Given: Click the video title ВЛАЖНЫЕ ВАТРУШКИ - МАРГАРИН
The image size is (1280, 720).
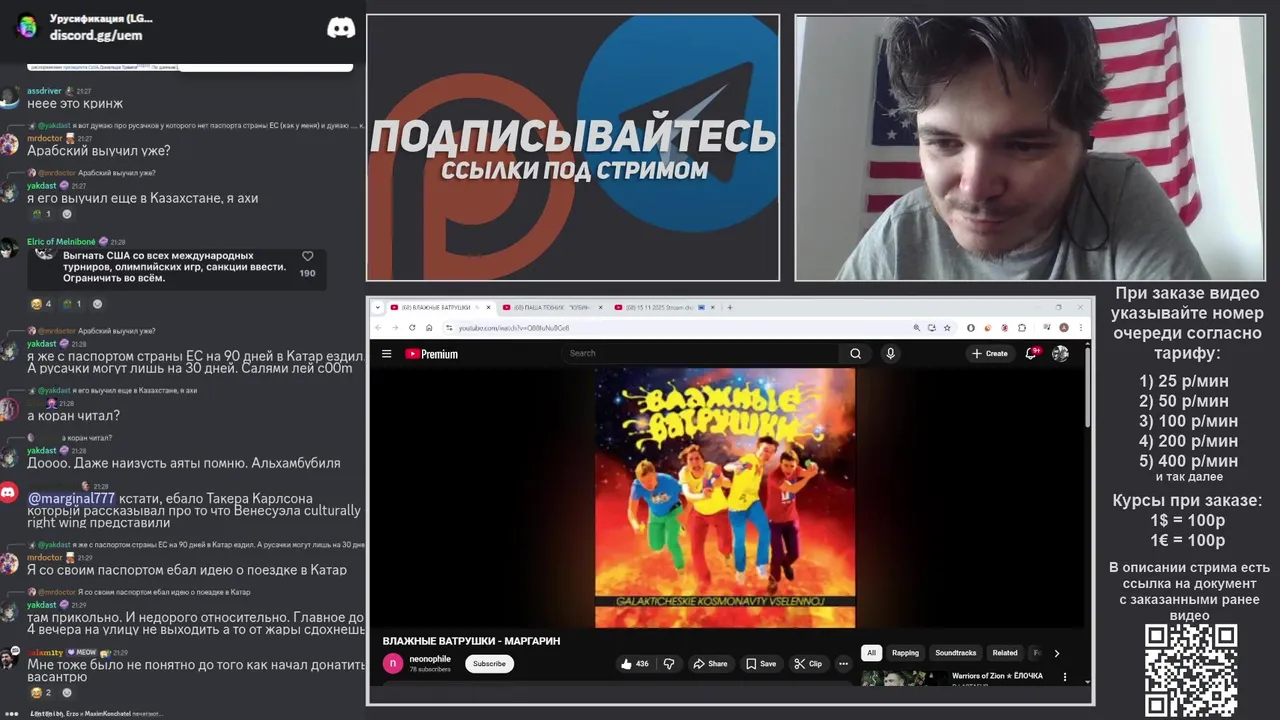Looking at the screenshot, I should click(471, 641).
